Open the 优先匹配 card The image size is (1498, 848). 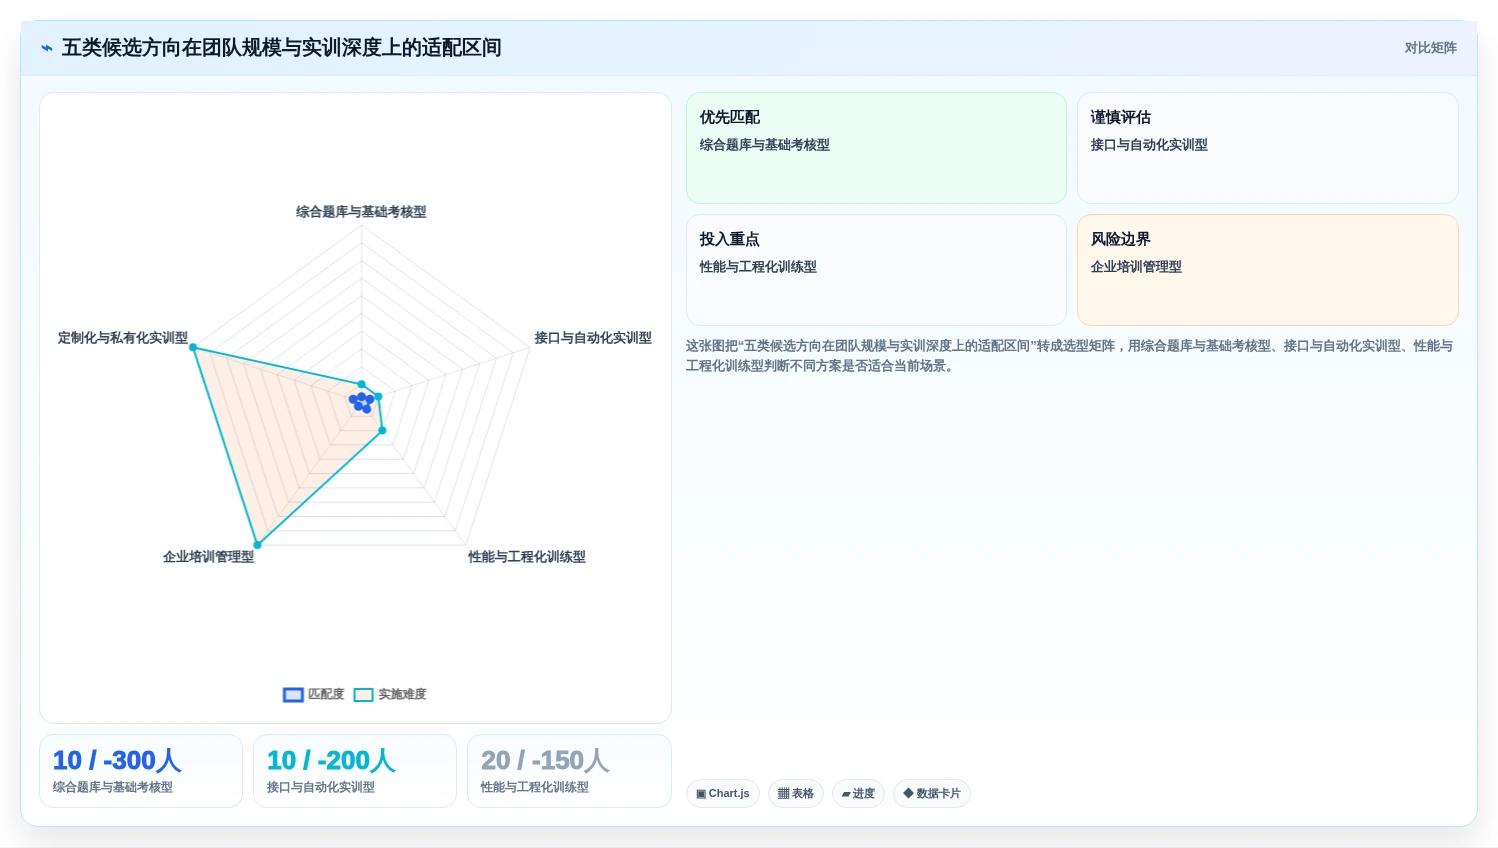(876, 148)
